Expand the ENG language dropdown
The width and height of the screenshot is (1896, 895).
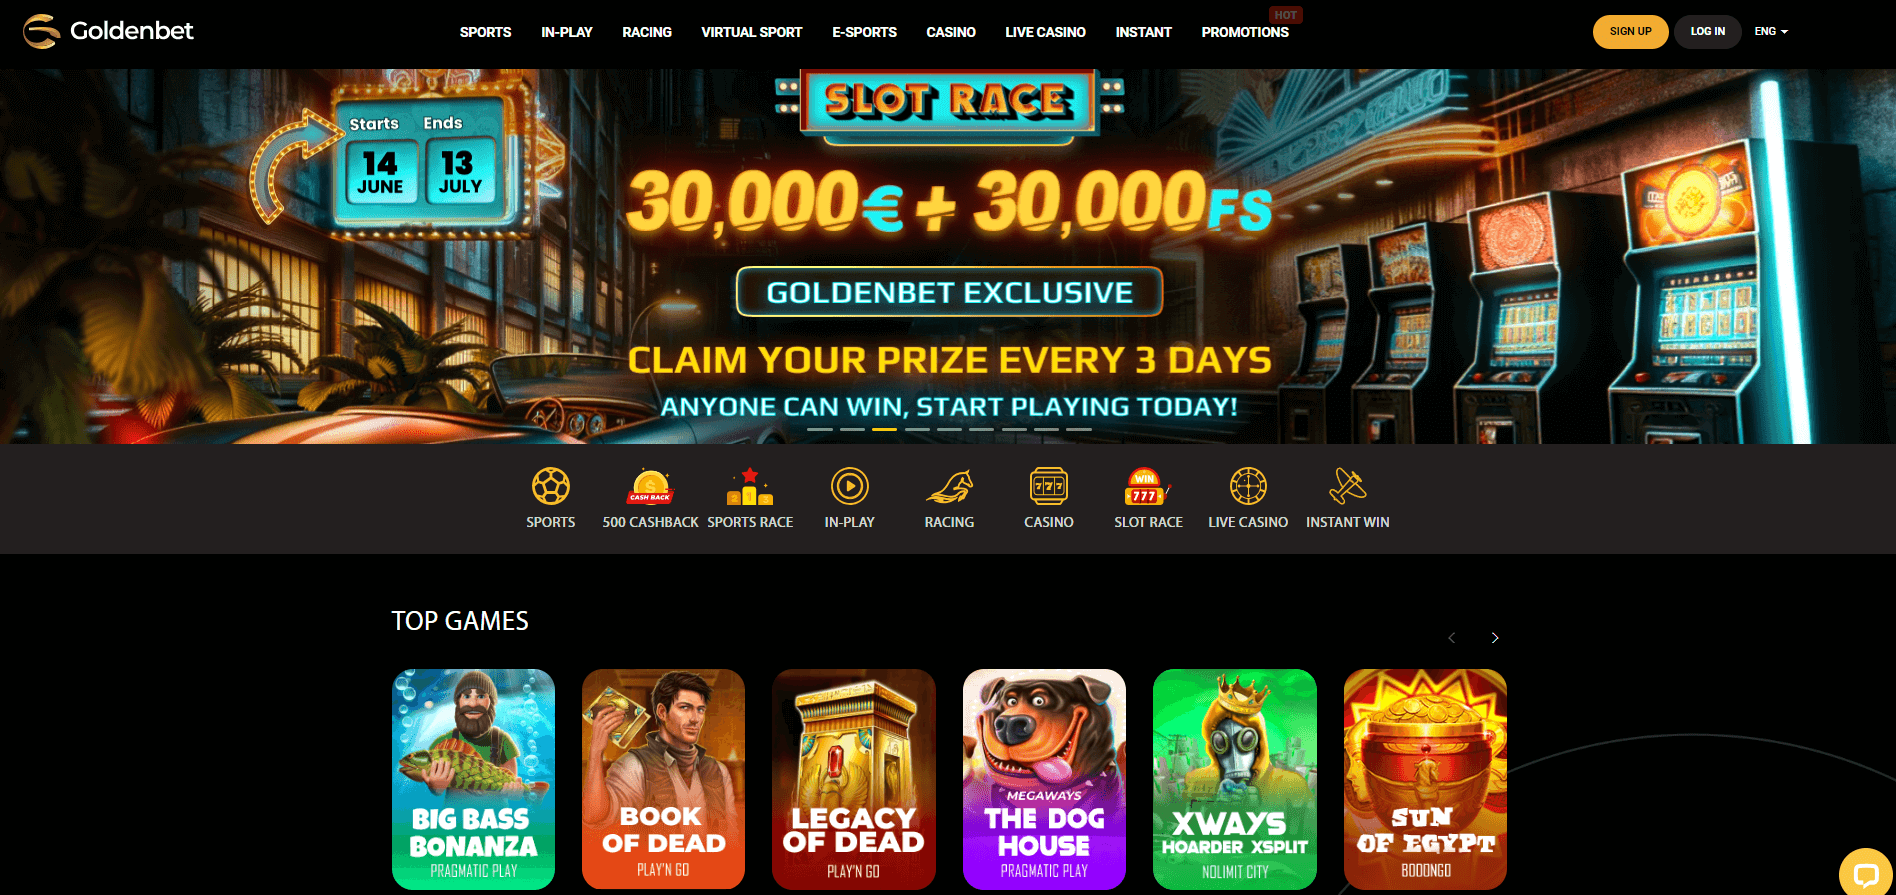coord(1771,32)
